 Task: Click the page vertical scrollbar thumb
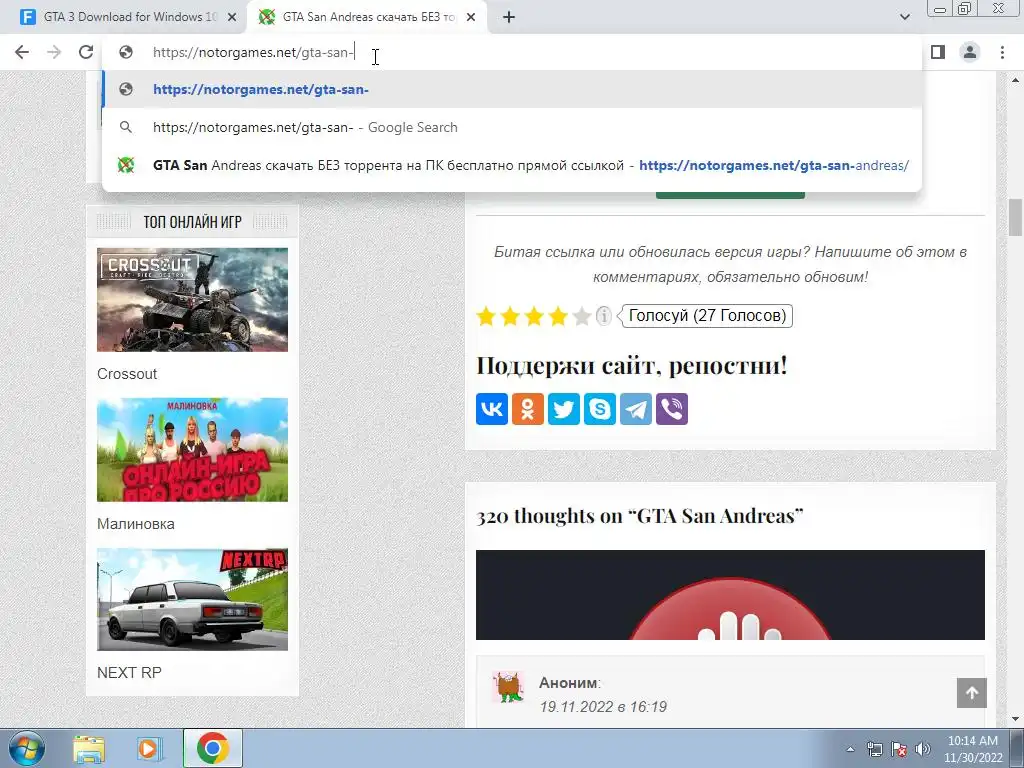tap(1015, 217)
